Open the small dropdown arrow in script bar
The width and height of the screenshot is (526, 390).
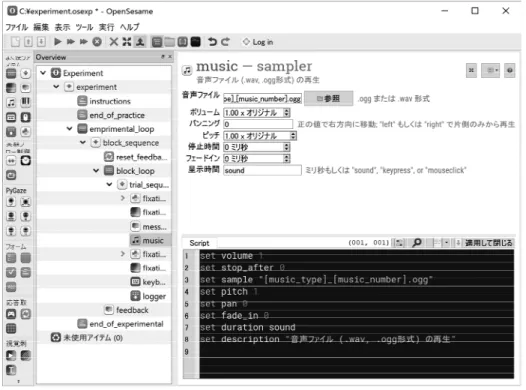(x=446, y=242)
